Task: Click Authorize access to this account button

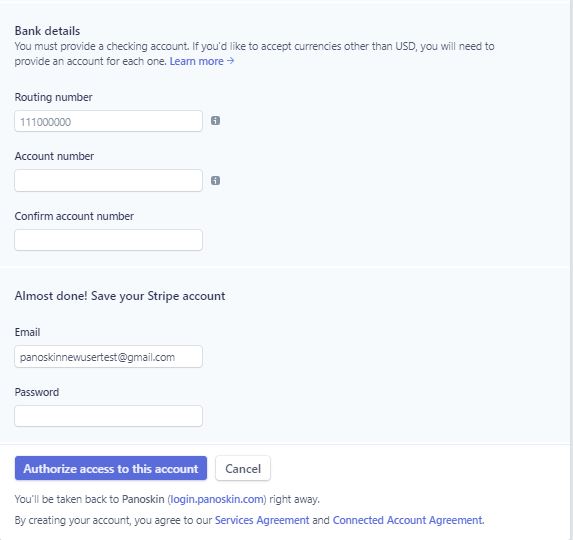Action: (111, 468)
